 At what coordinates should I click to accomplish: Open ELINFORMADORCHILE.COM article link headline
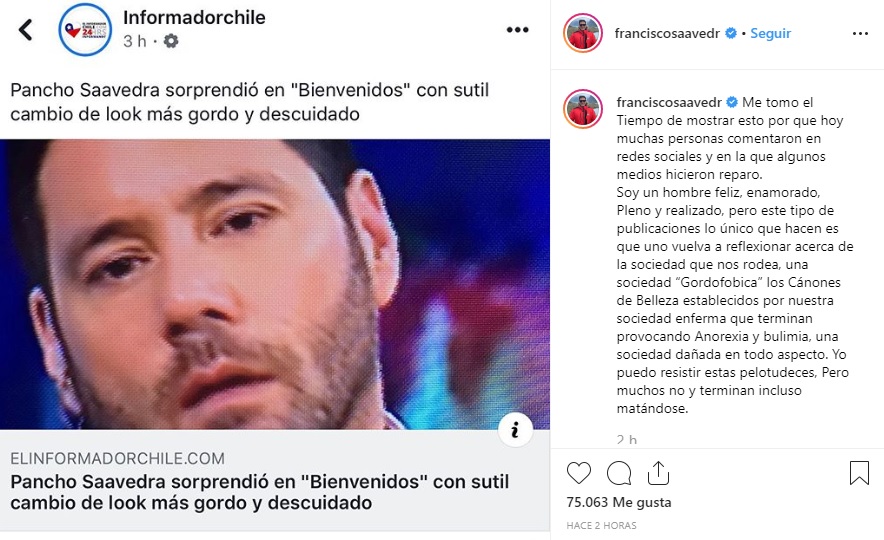tap(260, 492)
